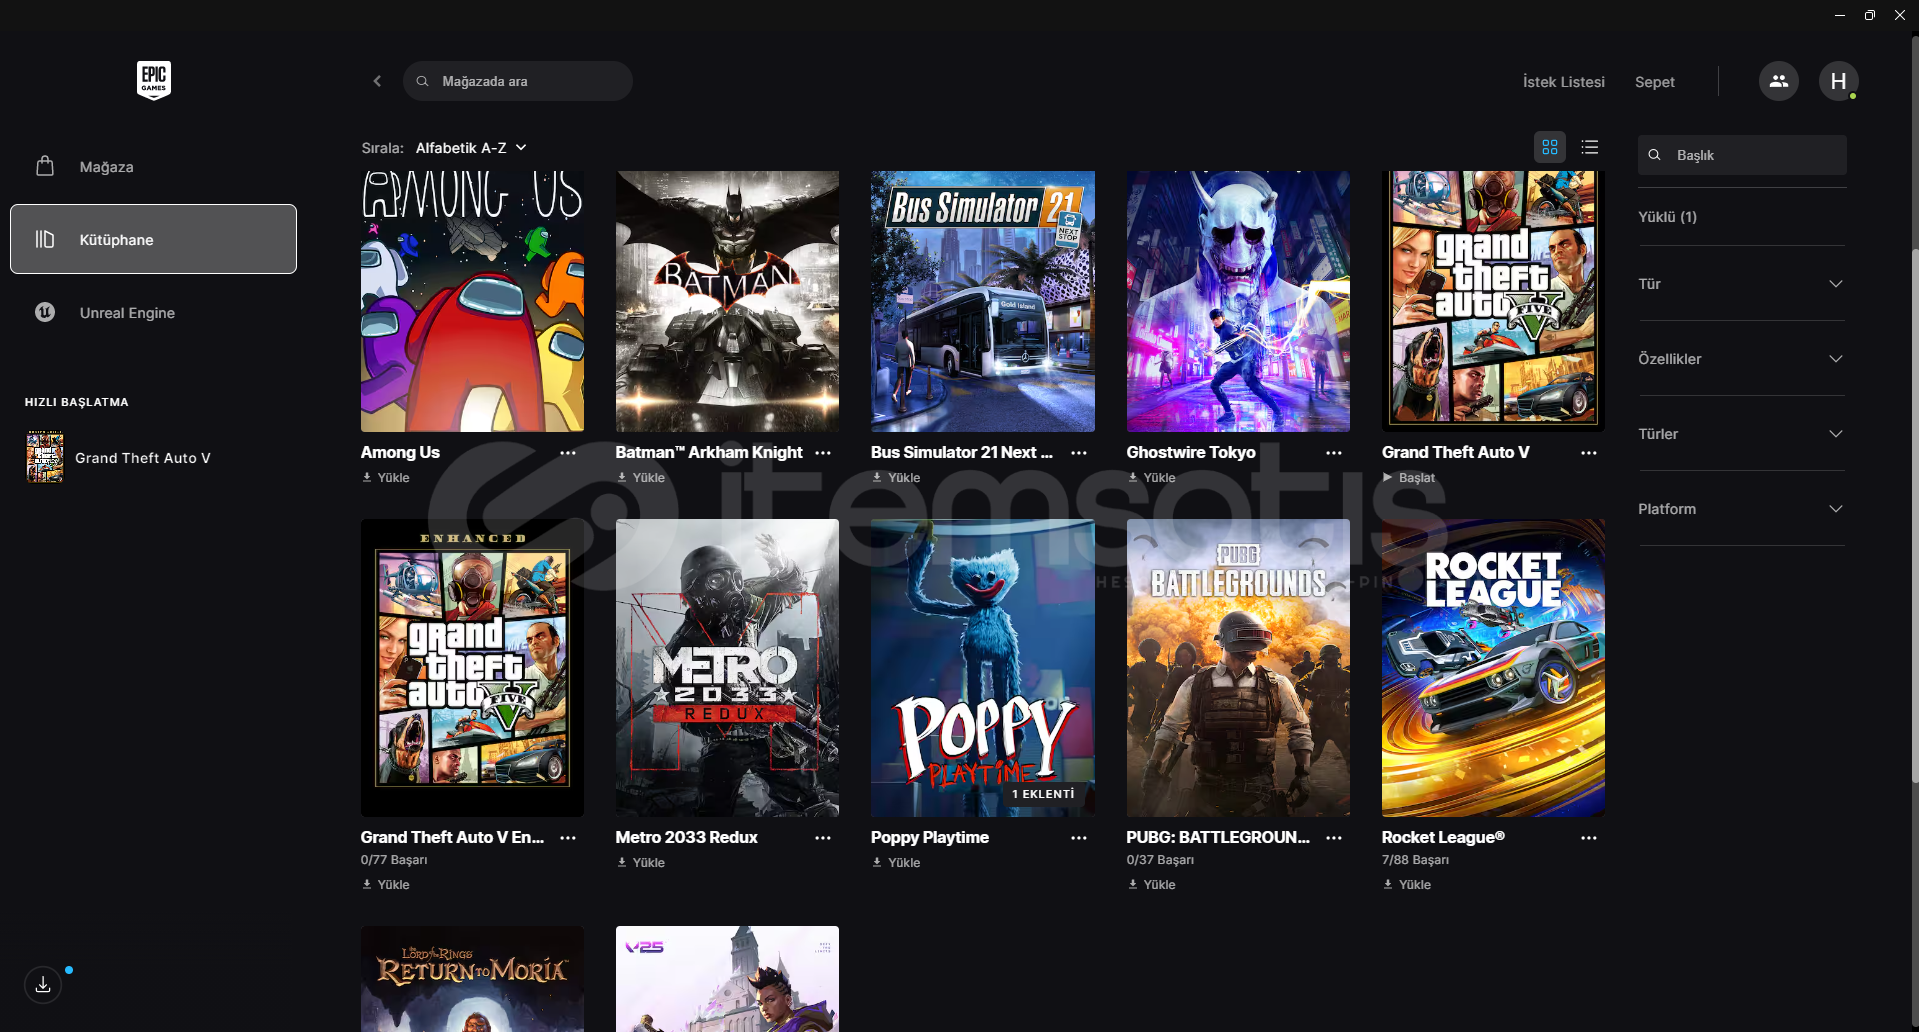The width and height of the screenshot is (1919, 1032).
Task: Open Unreal Engine in the sidebar
Action: tap(153, 312)
